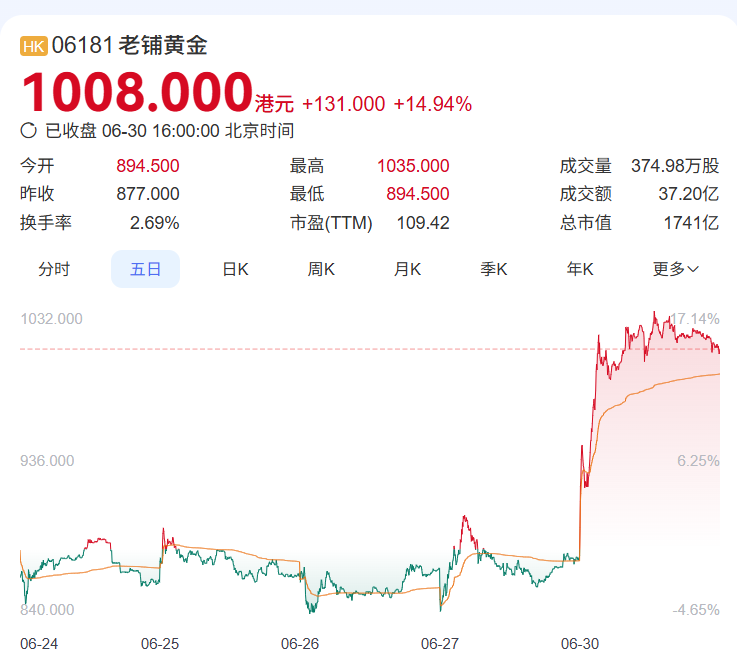Click the 成交量 value 374.98万股
Screen dimensions: 737x661
tap(675, 166)
